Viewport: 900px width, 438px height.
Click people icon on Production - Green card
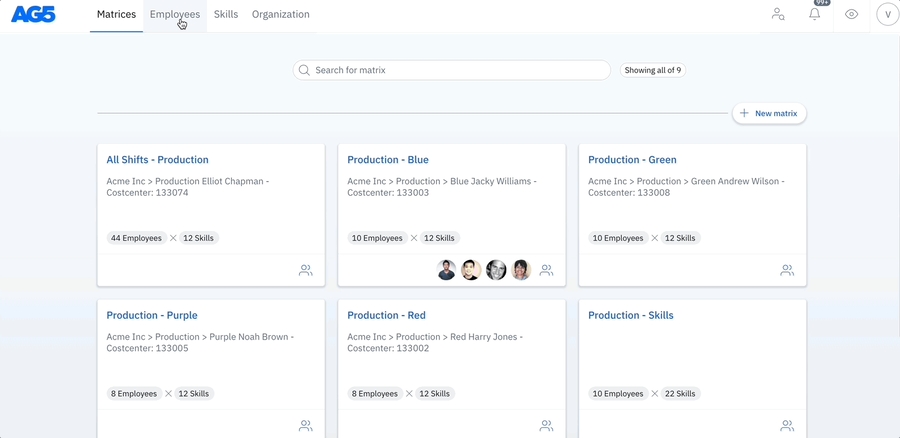(787, 270)
